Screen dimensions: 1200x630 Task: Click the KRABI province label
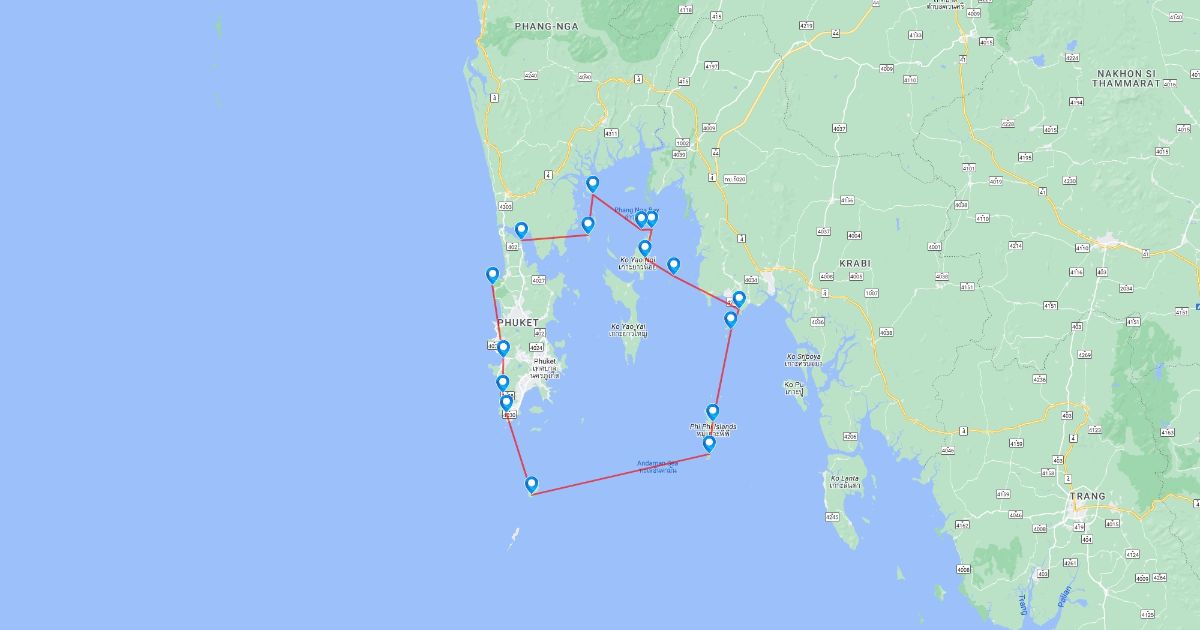pyautogui.click(x=855, y=263)
